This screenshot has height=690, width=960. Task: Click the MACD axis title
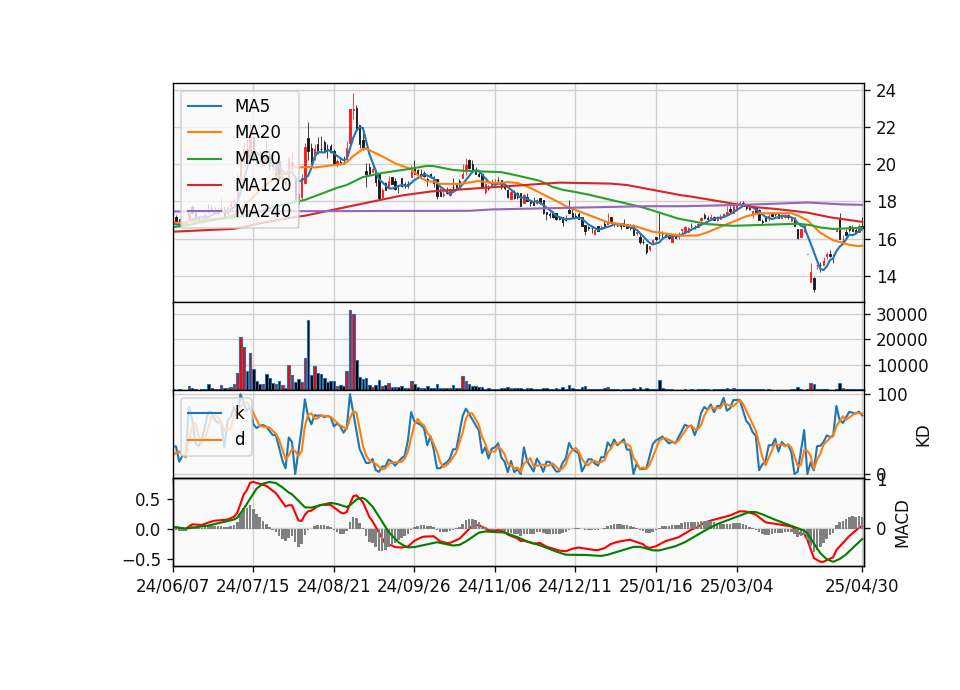coord(901,524)
